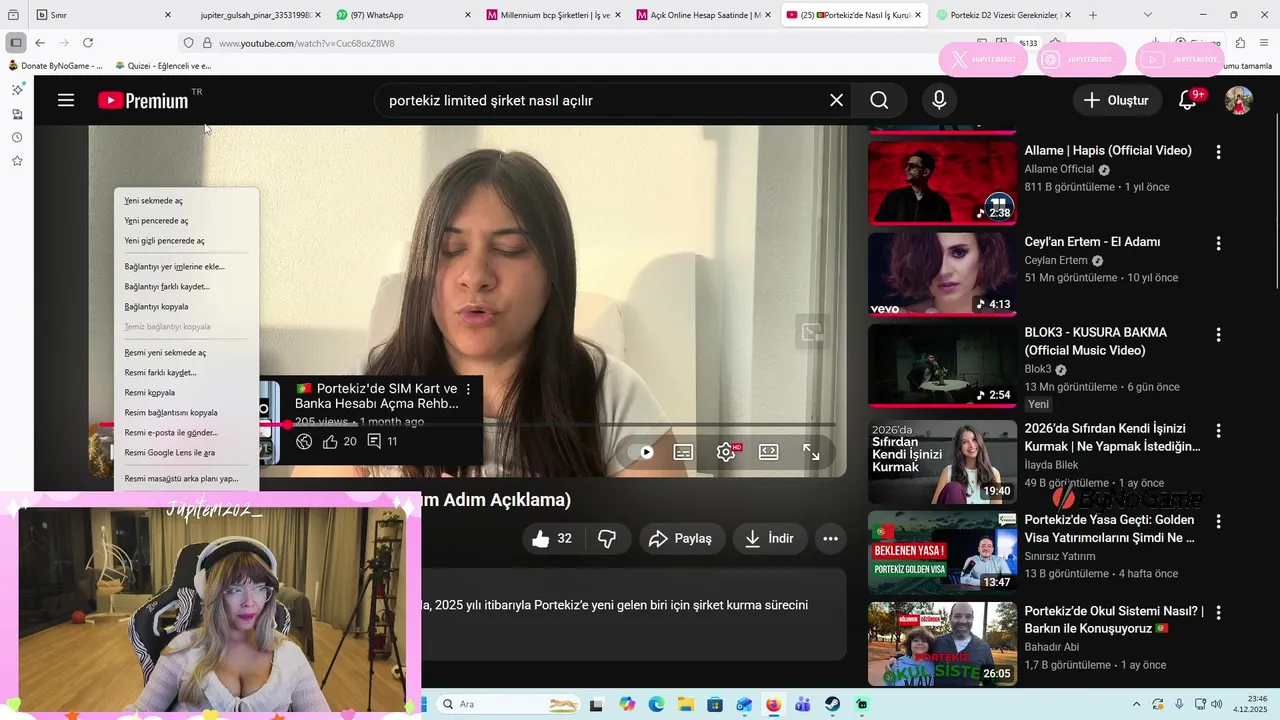Open the account avatar menu
The image size is (1280, 720).
pyautogui.click(x=1239, y=100)
